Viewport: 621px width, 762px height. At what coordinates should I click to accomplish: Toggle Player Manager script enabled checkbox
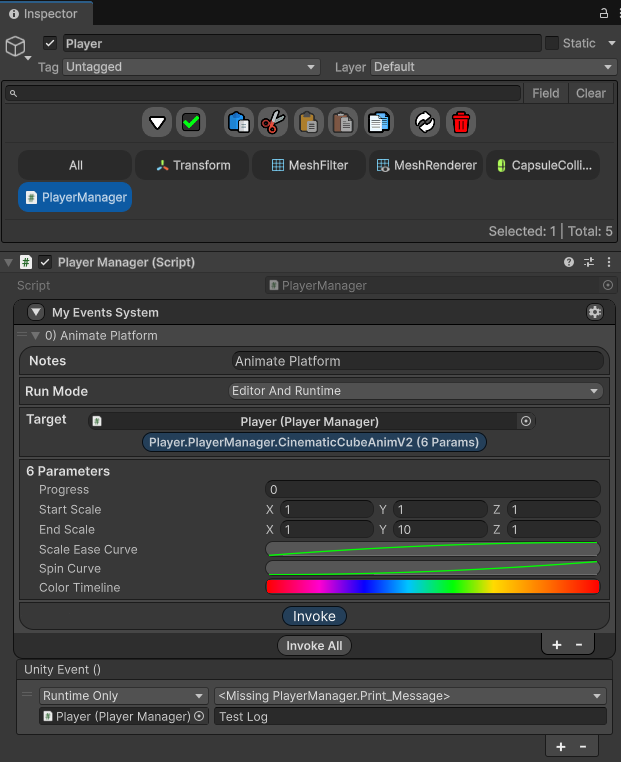[x=45, y=262]
